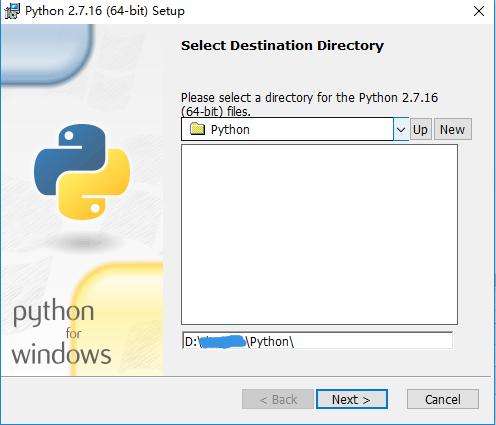The image size is (496, 425).
Task: Close the Python Setup window
Action: [479, 11]
